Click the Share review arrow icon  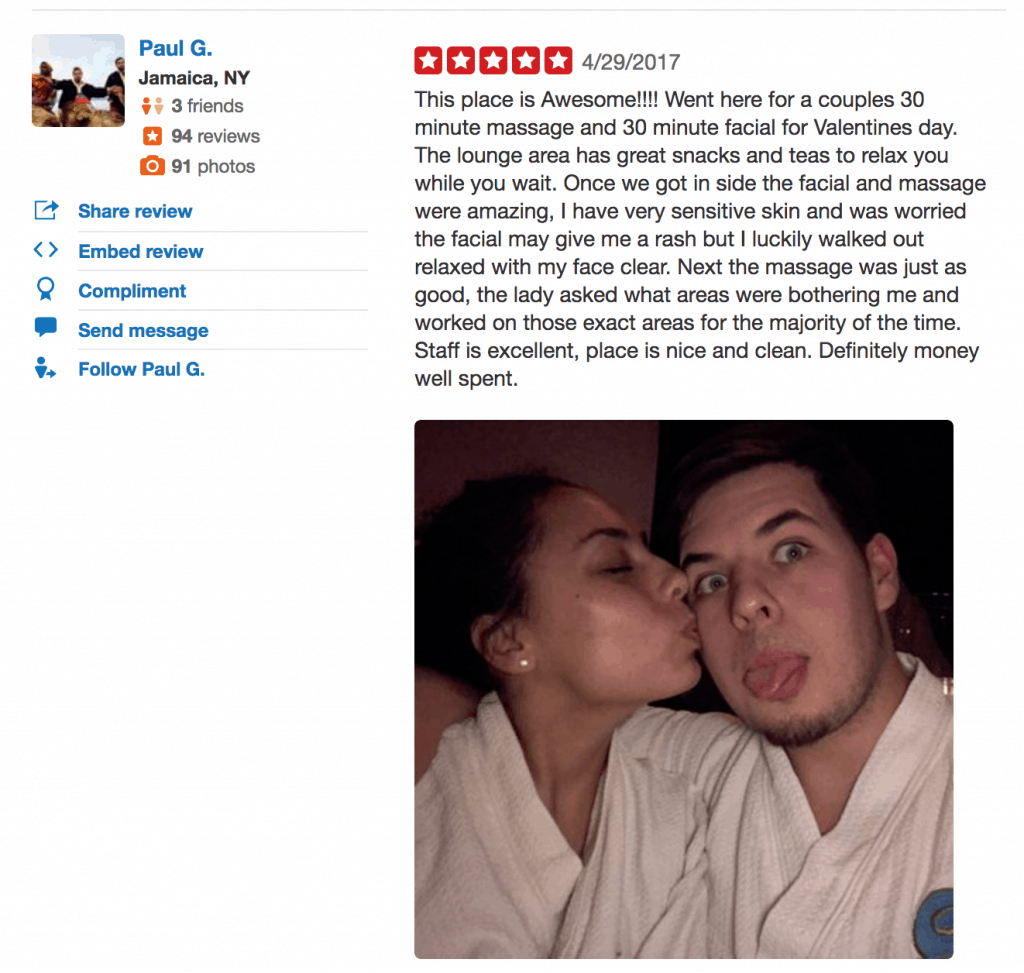pyautogui.click(x=46, y=210)
